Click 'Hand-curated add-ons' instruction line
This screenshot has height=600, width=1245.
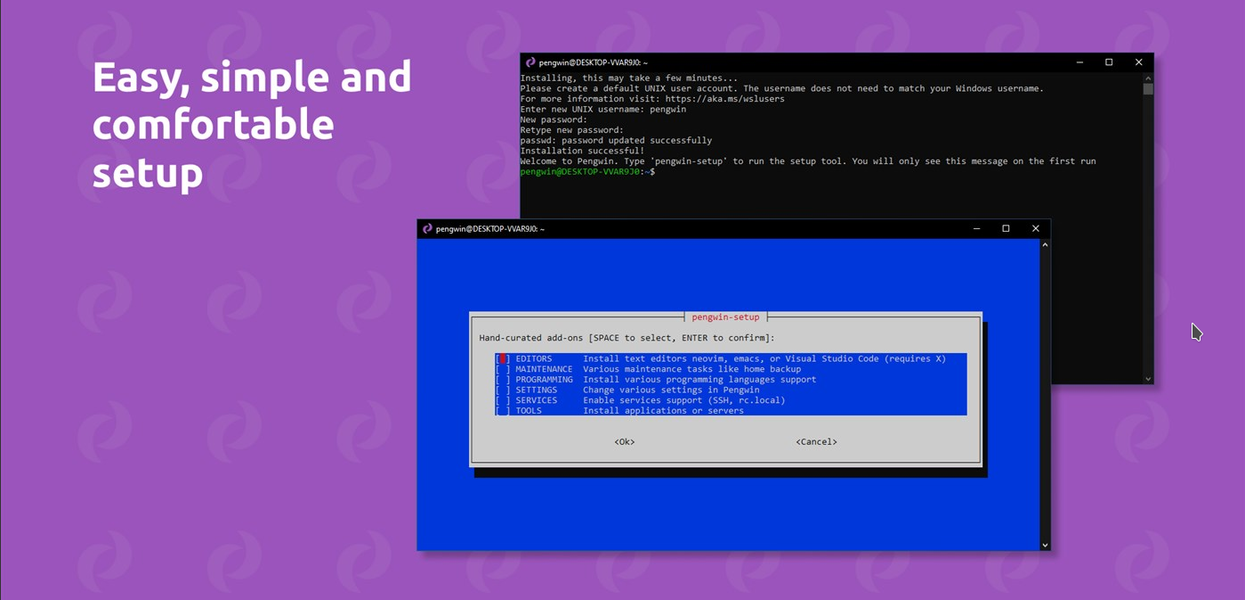(x=627, y=338)
